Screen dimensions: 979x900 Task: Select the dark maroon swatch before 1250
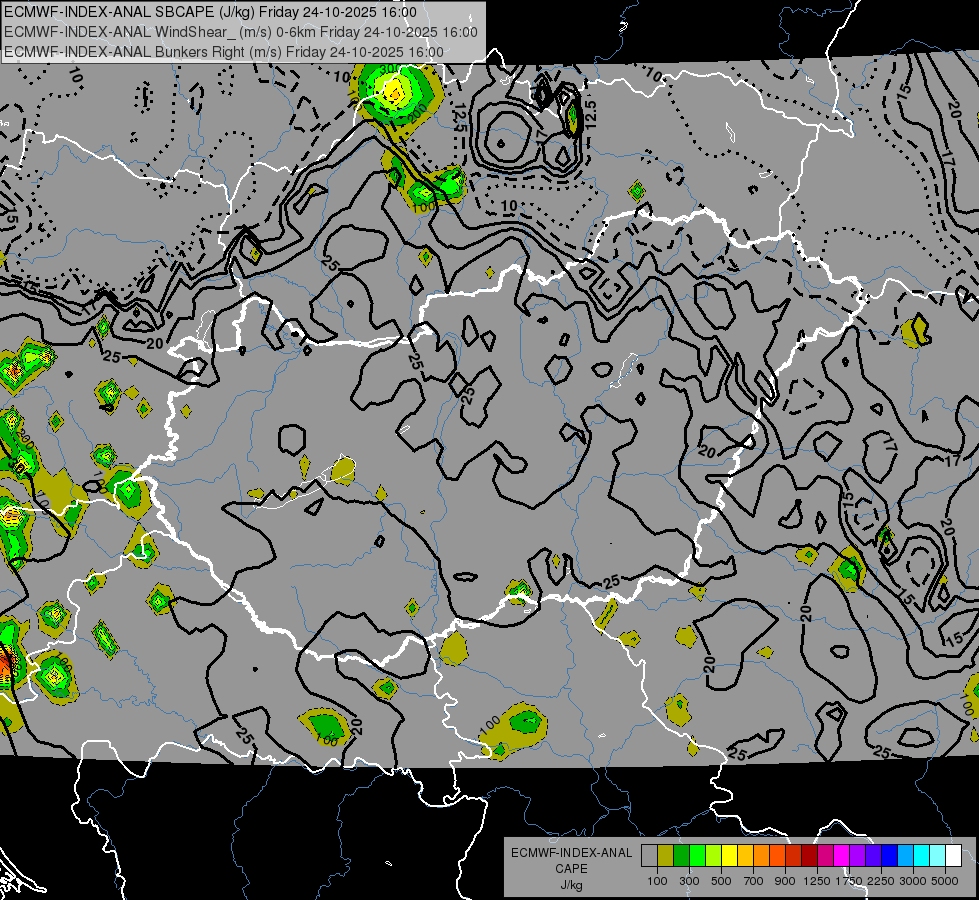(x=810, y=856)
